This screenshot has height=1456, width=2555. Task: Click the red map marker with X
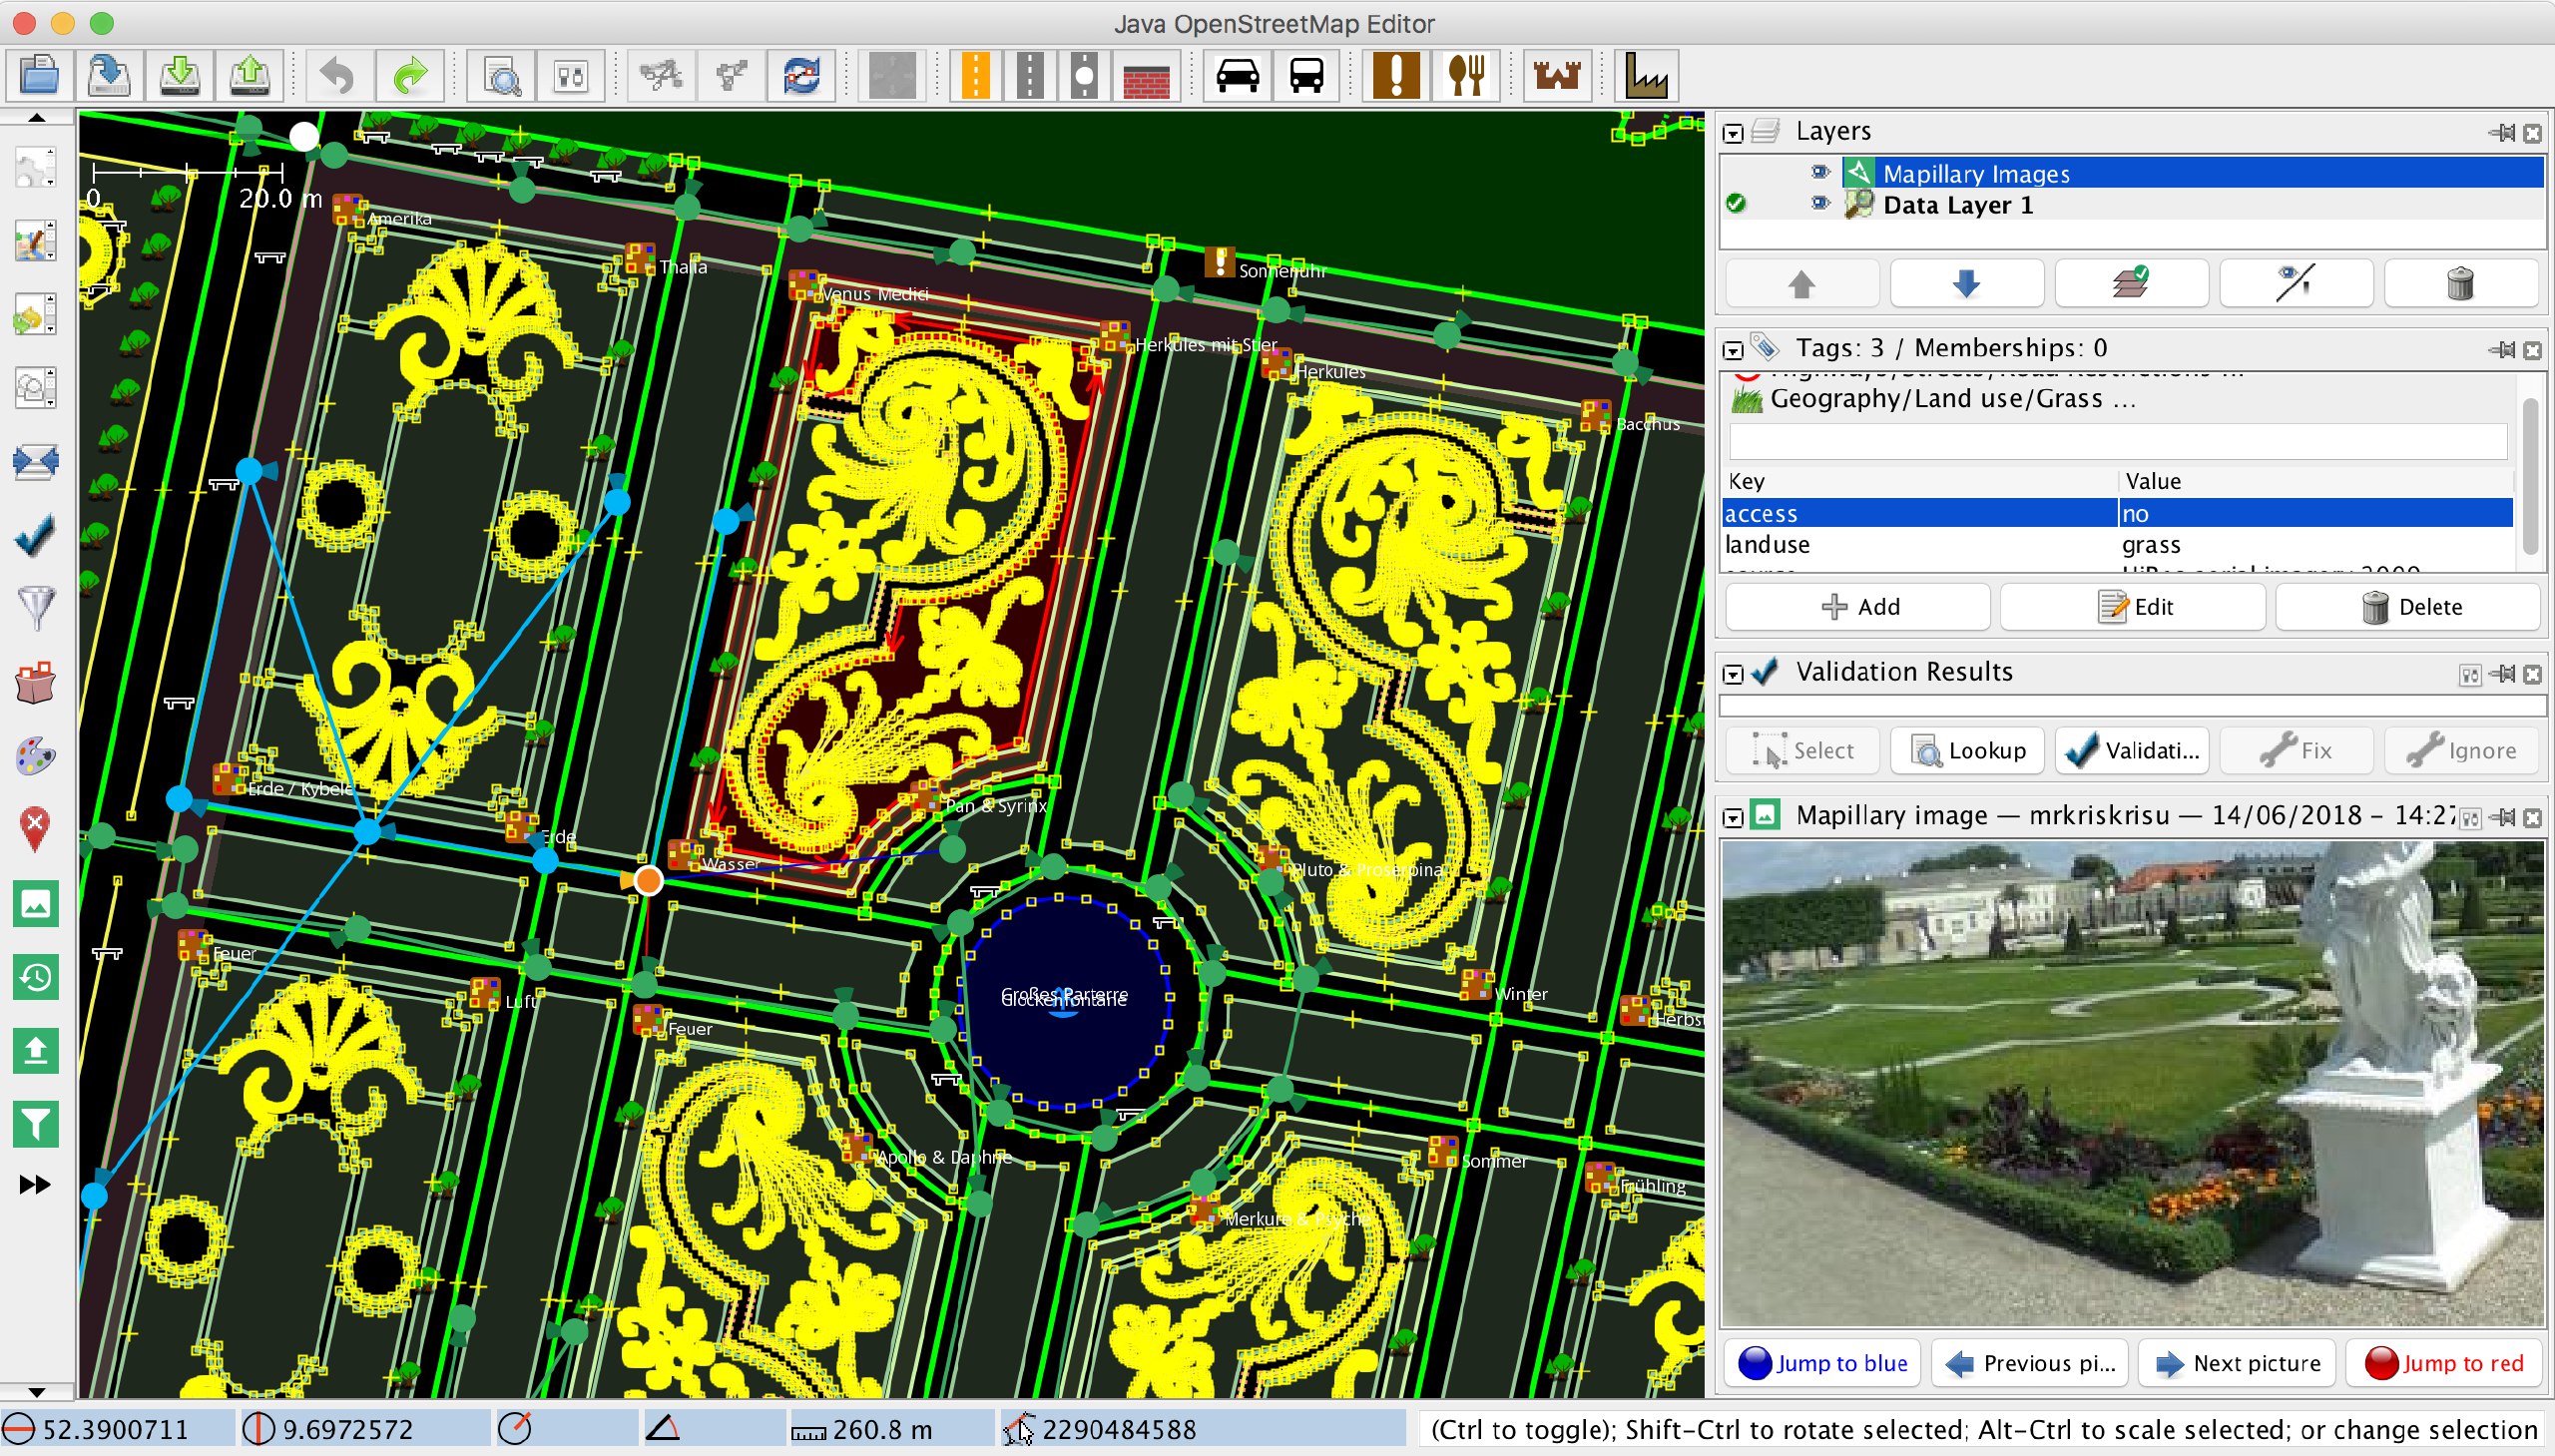coord(35,829)
